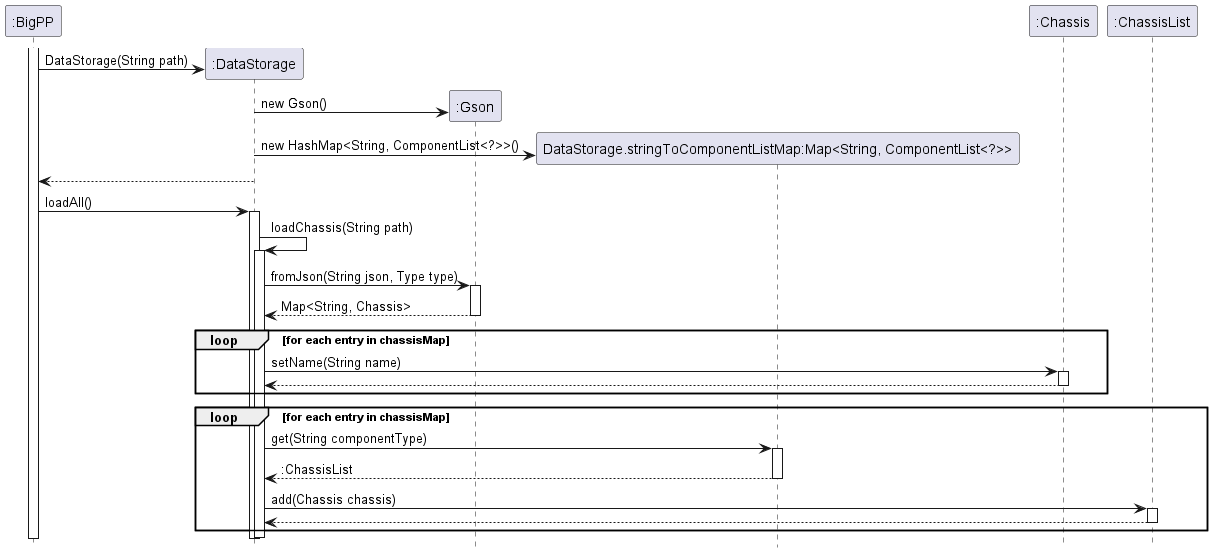Image resolution: width=1212 pixels, height=553 pixels.
Task: Select the :ChassisList participant box at top
Action: tap(1152, 22)
